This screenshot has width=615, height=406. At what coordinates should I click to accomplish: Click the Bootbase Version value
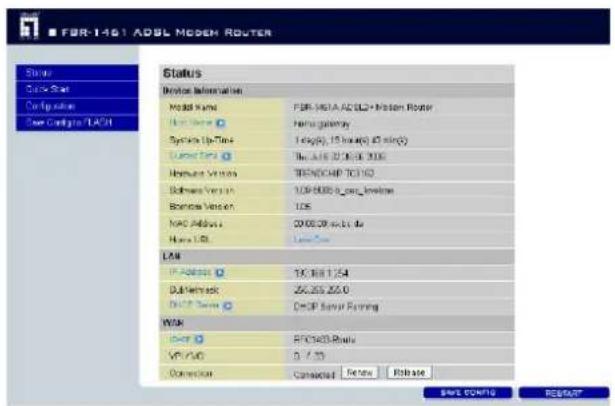[302, 207]
